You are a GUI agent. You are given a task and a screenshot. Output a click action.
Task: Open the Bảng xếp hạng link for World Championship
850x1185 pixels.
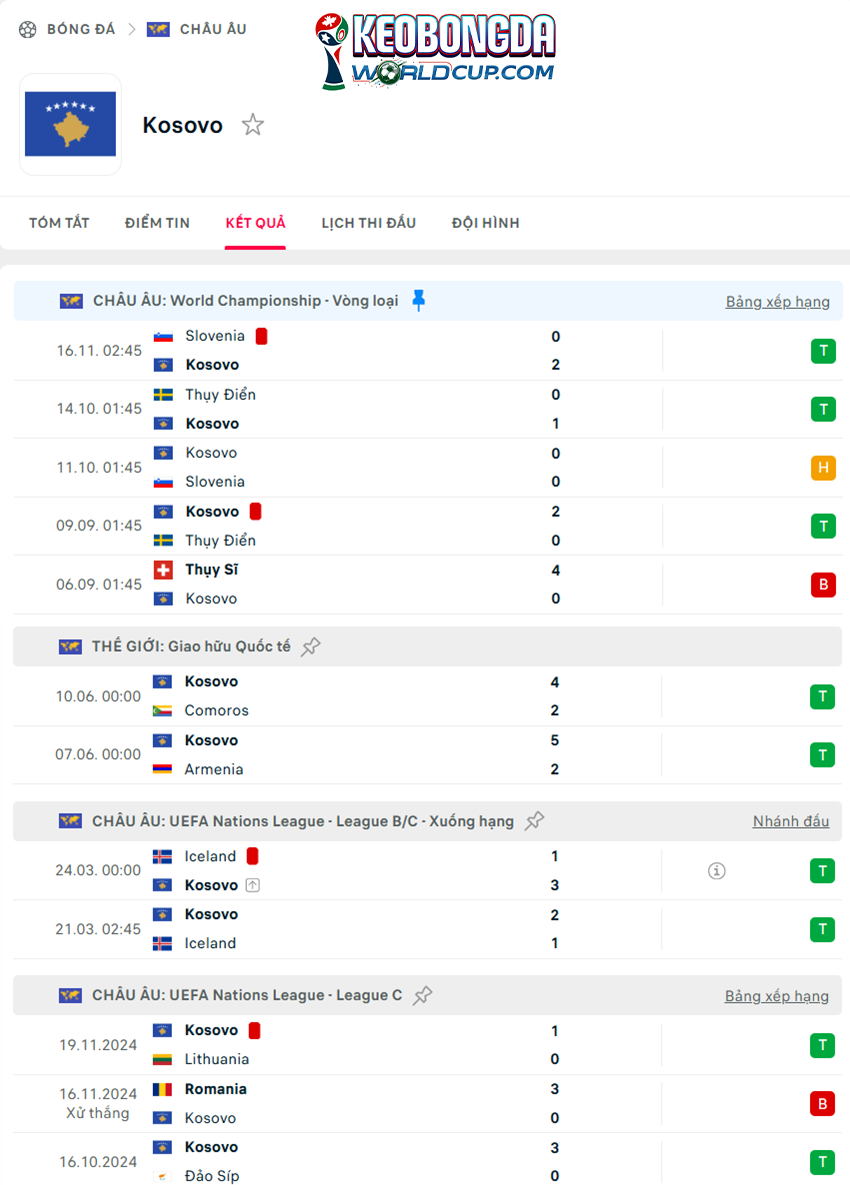(x=777, y=302)
